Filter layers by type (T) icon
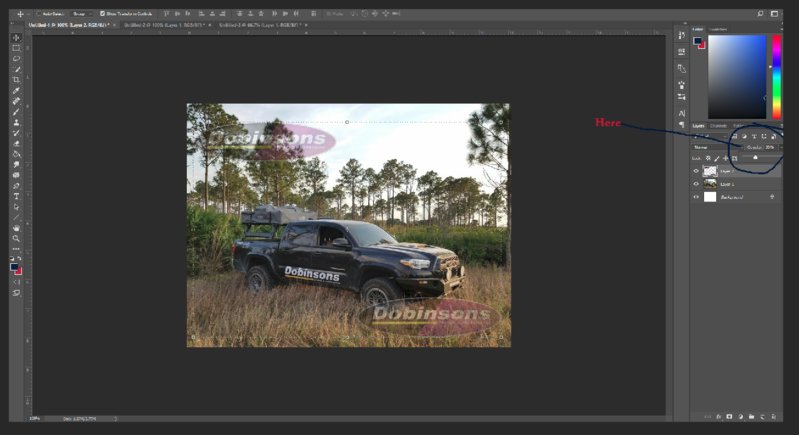This screenshot has height=435, width=799. pyautogui.click(x=754, y=137)
